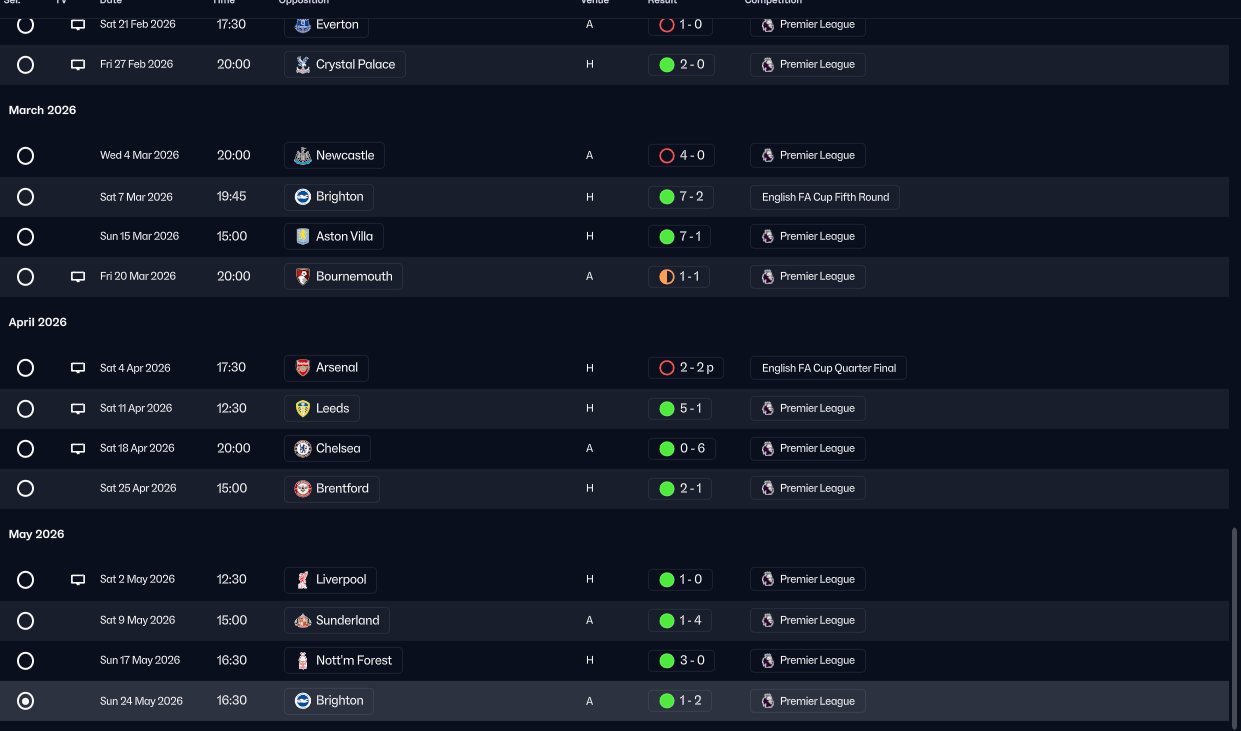Click the Aston Villa club crest
Screen dimensions: 1241x731
[x=303, y=237]
